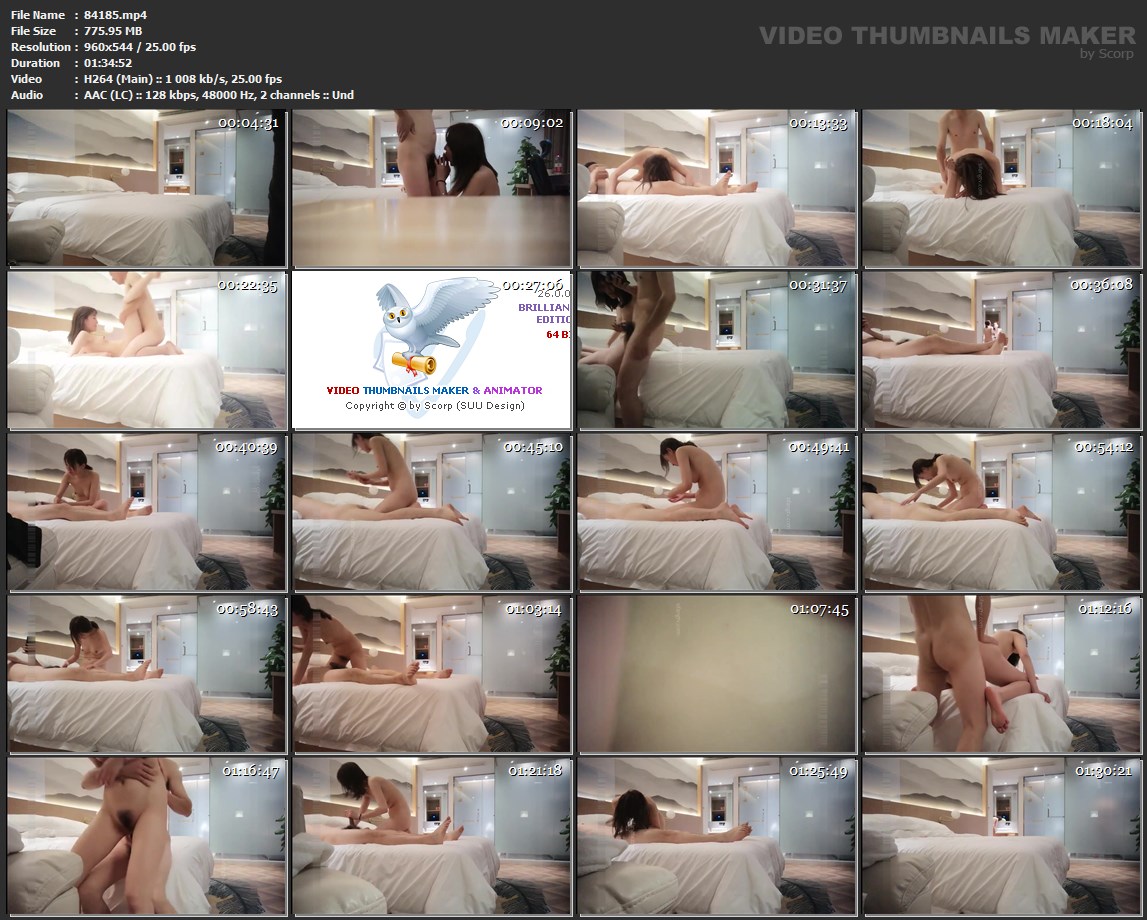Image resolution: width=1147 pixels, height=920 pixels.
Task: Click the timestamp 01:30:21
Action: click(1104, 770)
